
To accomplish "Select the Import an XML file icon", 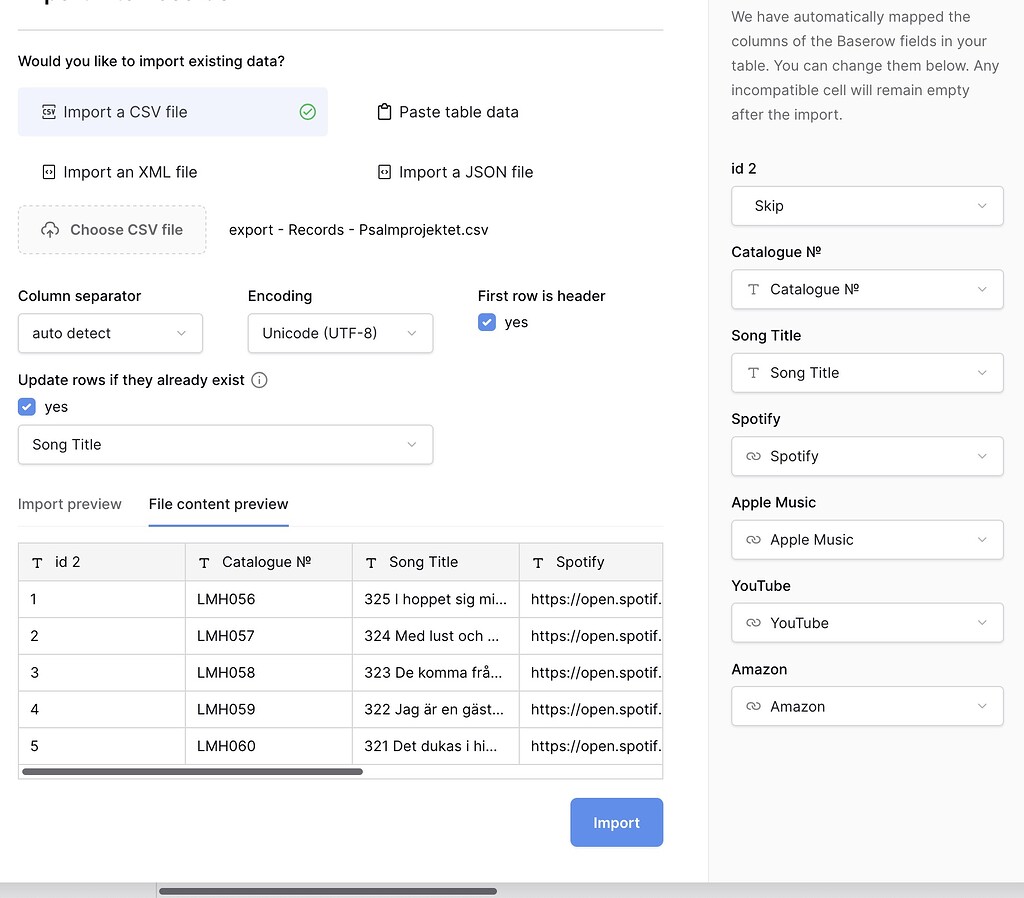I will [x=48, y=172].
